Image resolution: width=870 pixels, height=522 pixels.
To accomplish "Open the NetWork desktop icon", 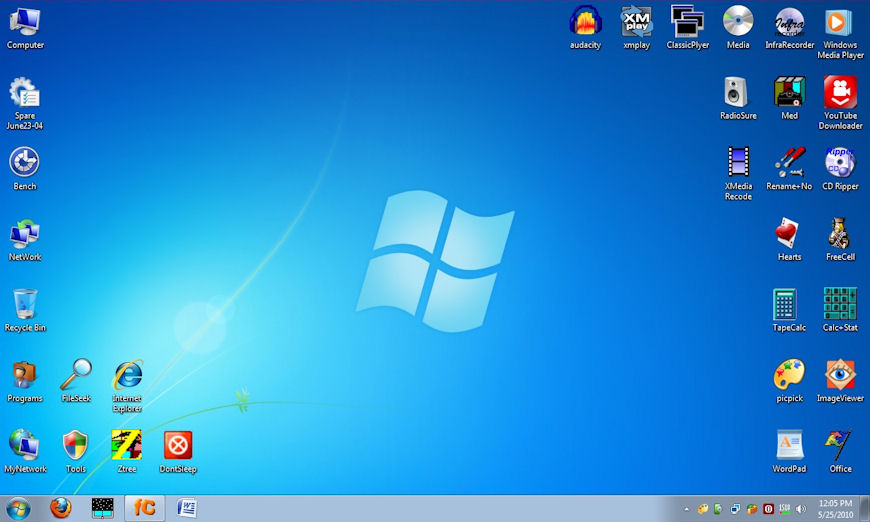I will [x=25, y=240].
